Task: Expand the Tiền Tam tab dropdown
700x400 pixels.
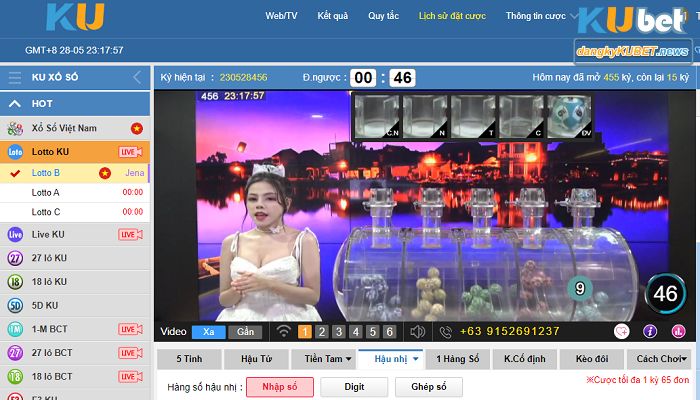Action: (323, 359)
